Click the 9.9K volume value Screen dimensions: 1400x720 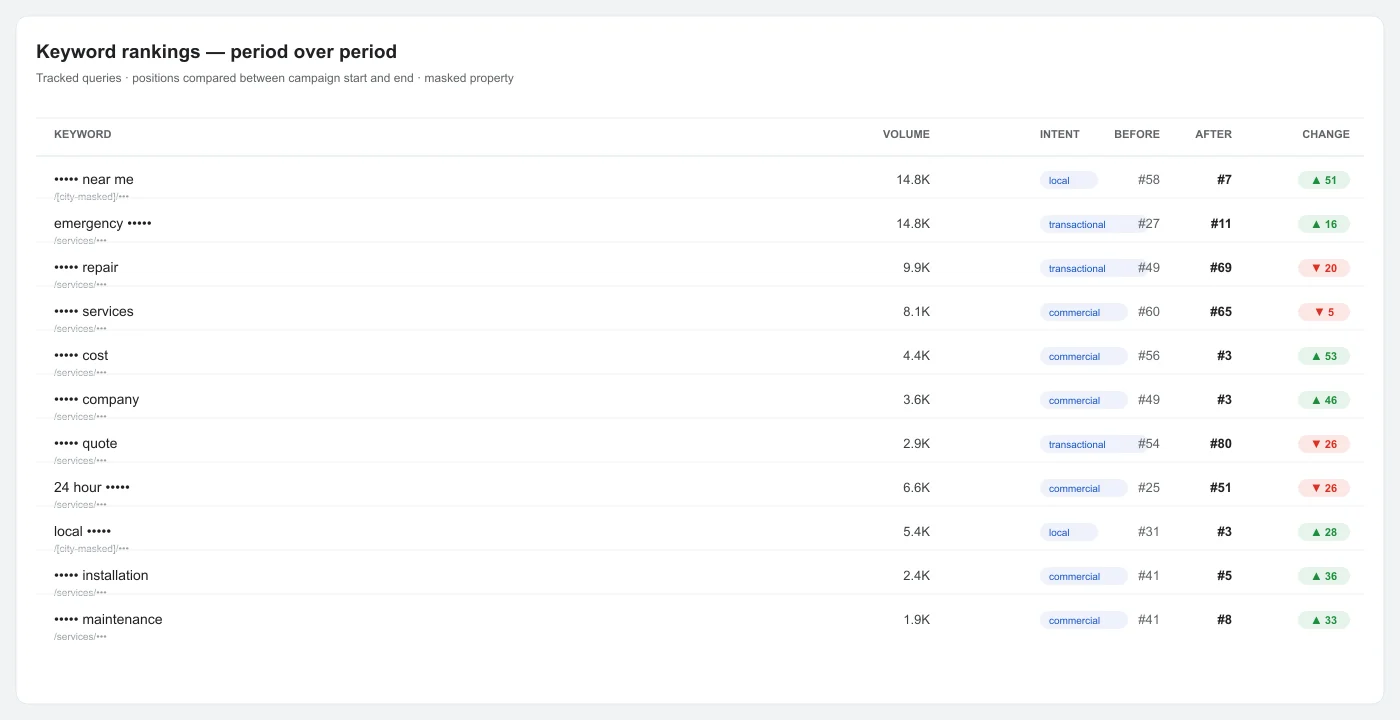pyautogui.click(x=916, y=268)
